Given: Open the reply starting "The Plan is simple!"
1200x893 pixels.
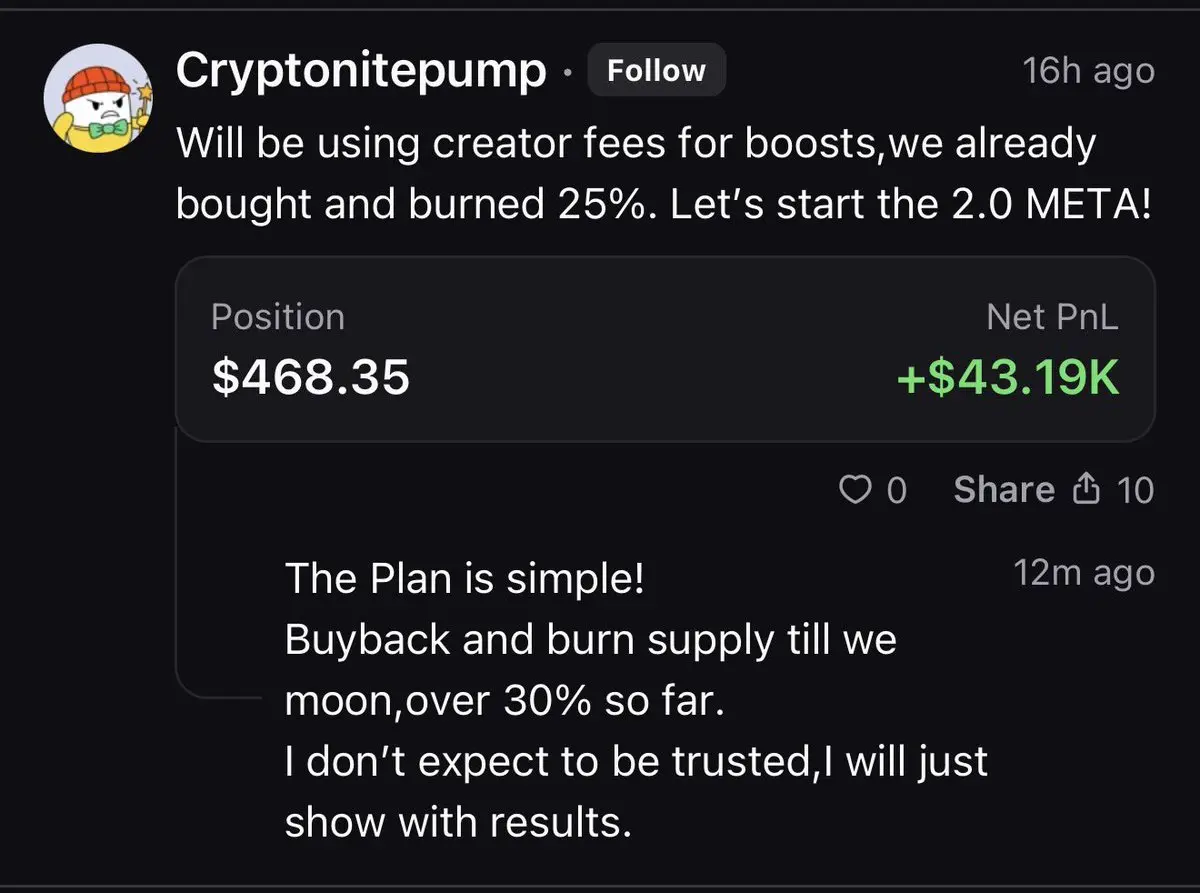Looking at the screenshot, I should [636, 701].
